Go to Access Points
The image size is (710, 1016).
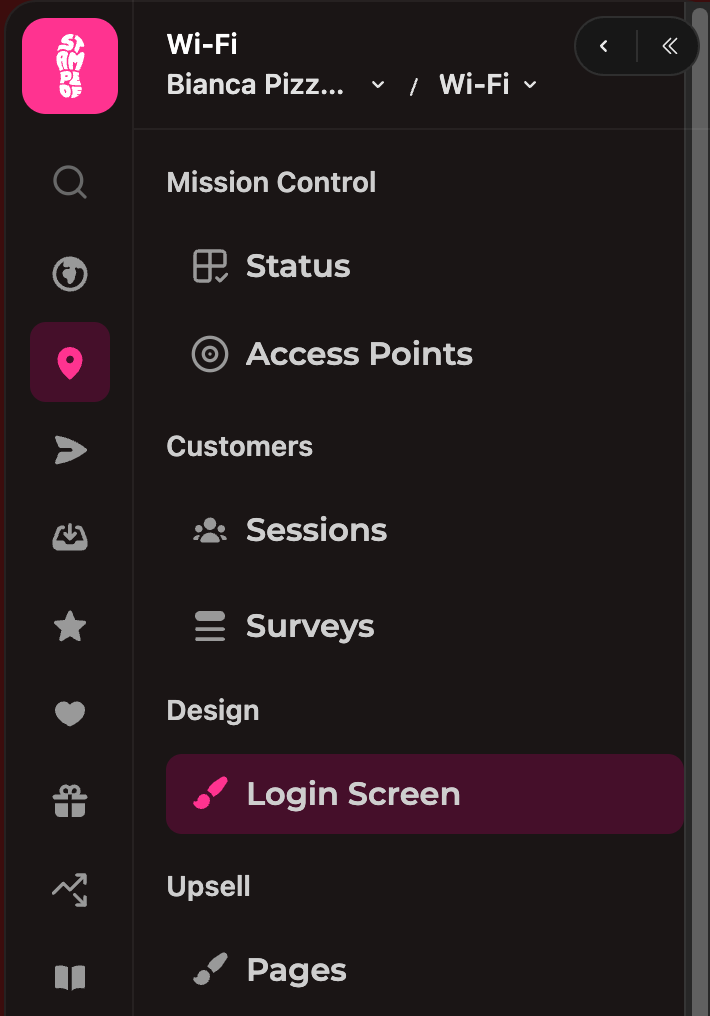pos(359,354)
